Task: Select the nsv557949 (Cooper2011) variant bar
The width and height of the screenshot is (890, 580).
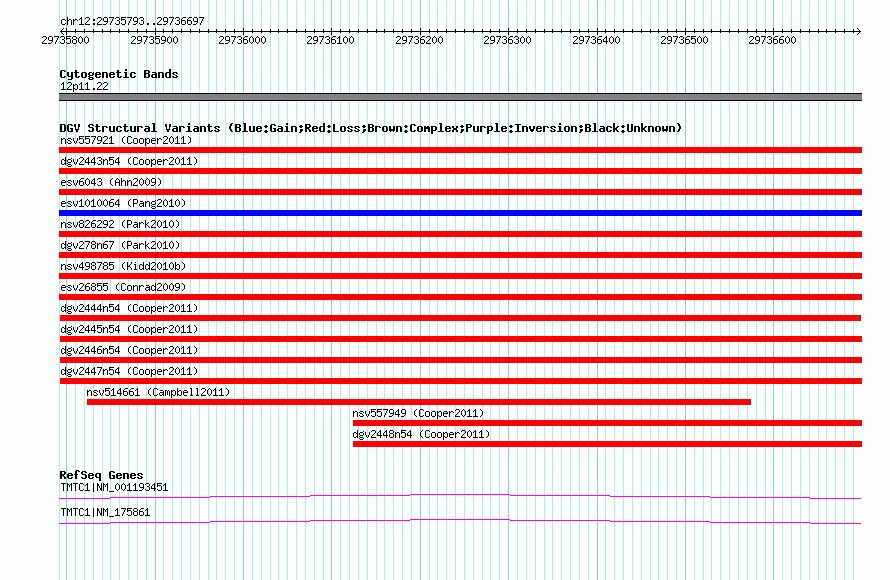Action: click(x=607, y=423)
